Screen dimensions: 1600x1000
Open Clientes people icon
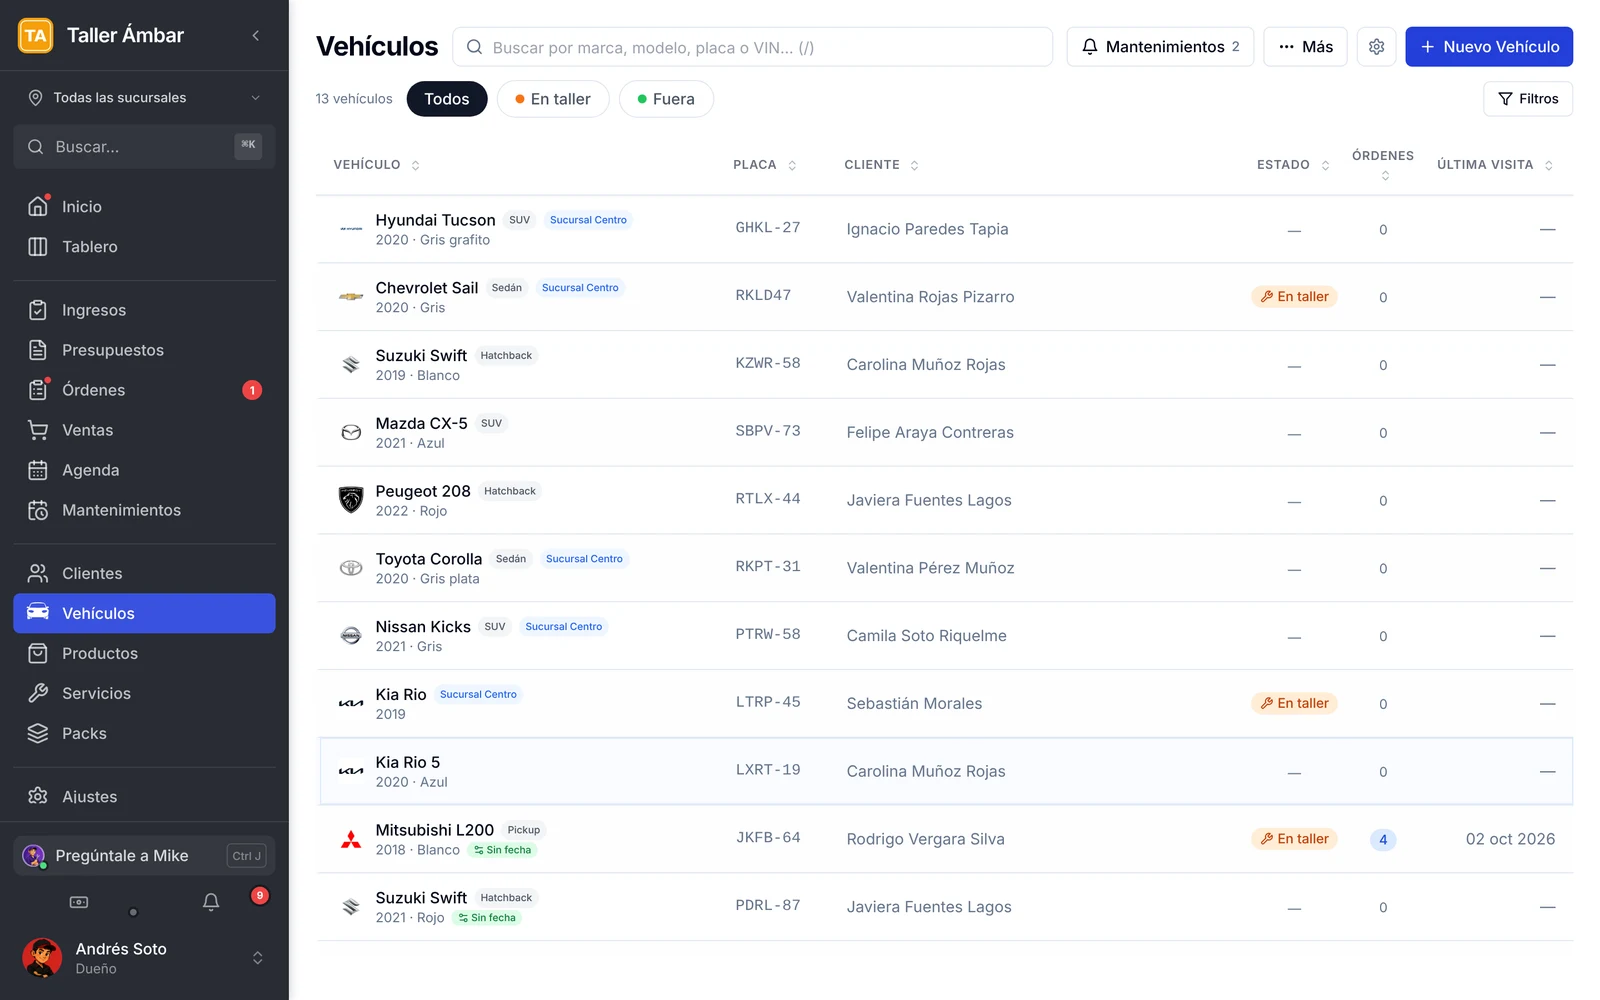point(38,573)
